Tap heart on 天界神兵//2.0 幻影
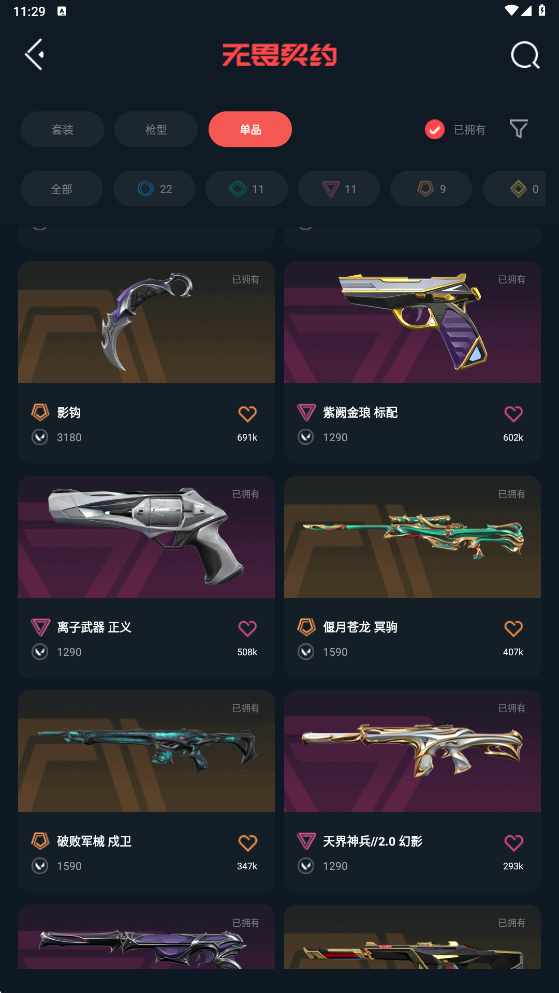The width and height of the screenshot is (559, 993). click(513, 843)
